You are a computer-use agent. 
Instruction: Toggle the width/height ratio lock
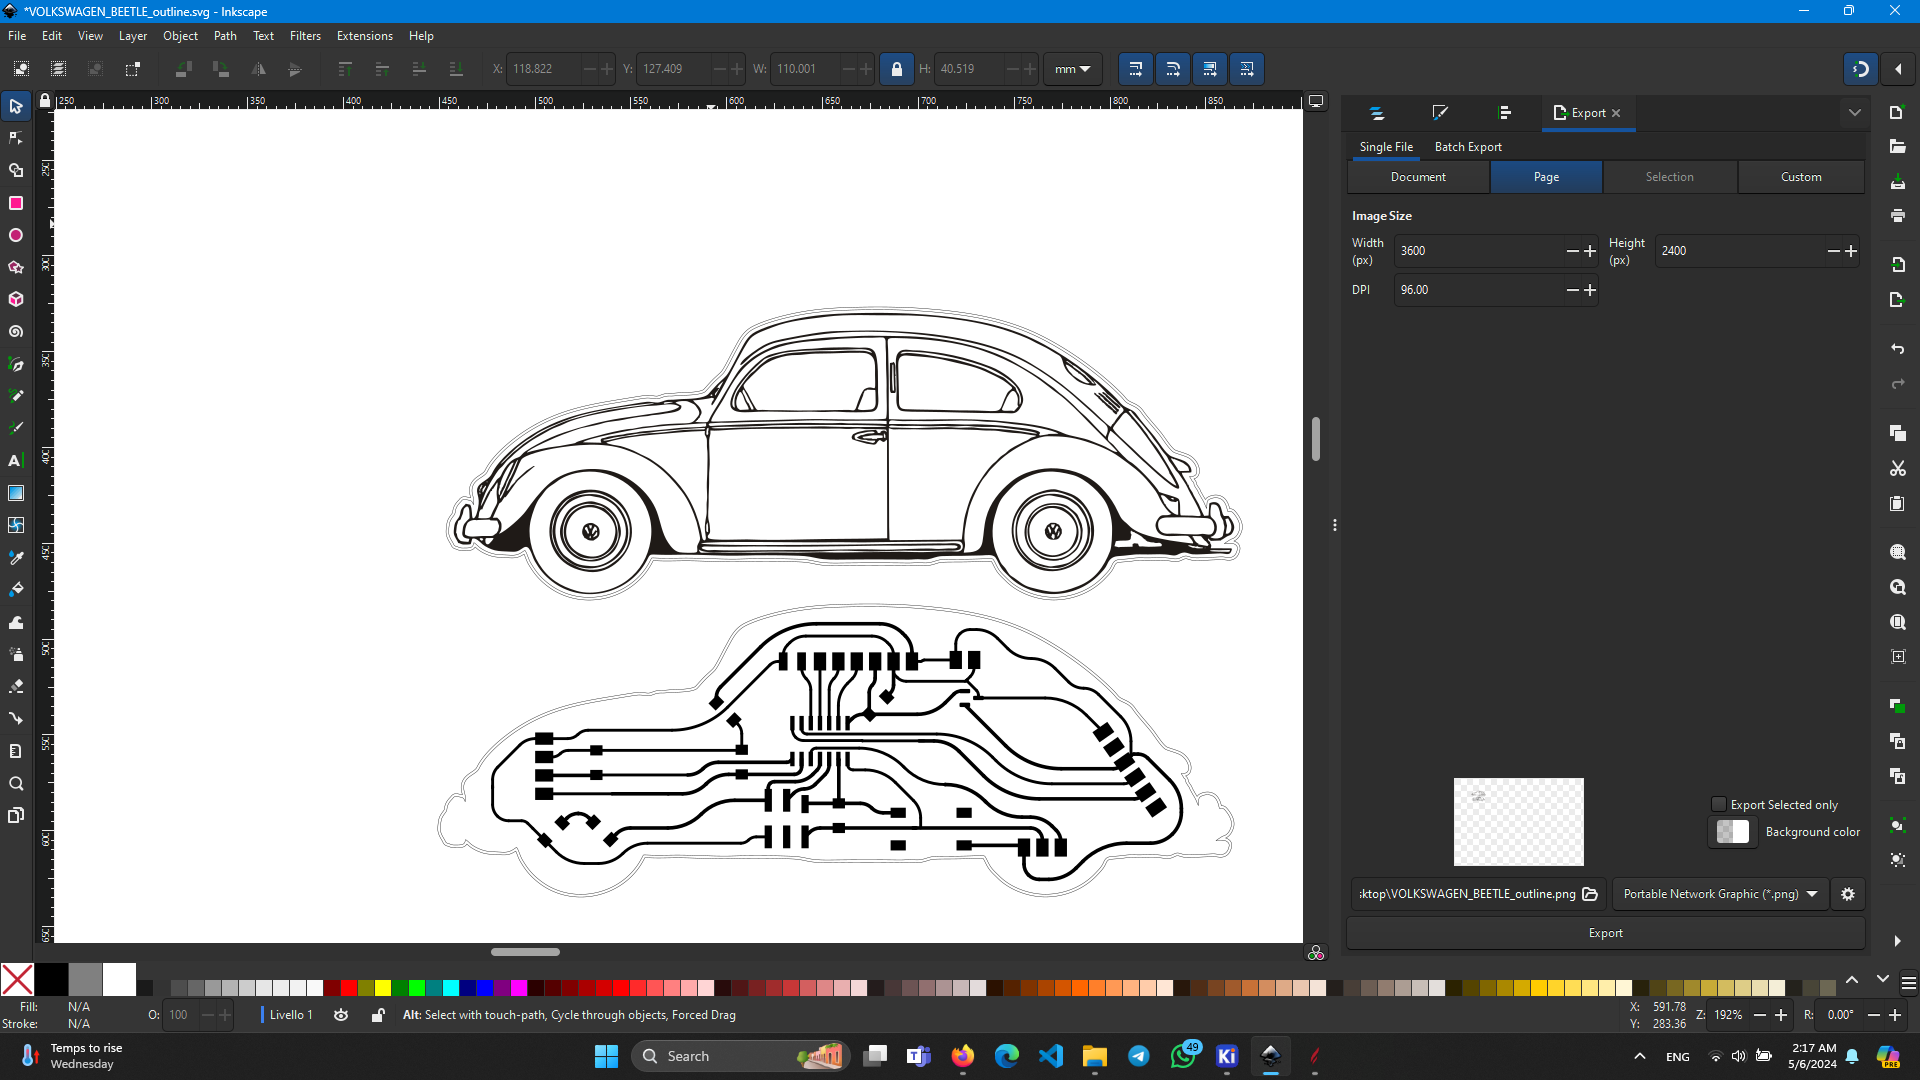897,69
